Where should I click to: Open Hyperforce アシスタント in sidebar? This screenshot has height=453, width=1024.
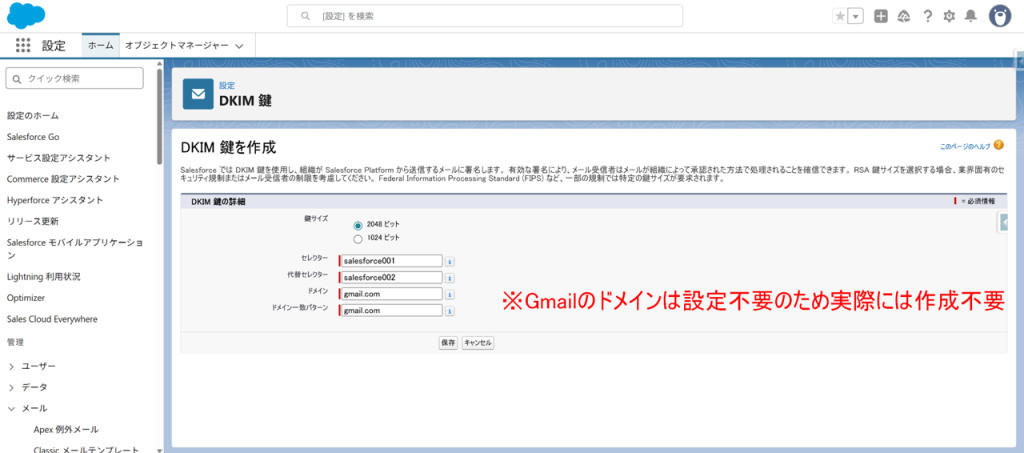[55, 200]
